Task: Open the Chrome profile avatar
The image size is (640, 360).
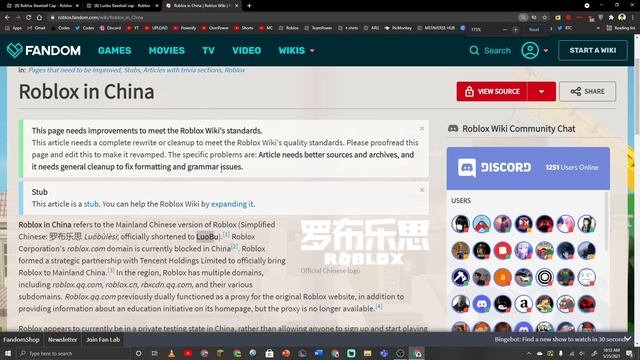Action: (622, 18)
